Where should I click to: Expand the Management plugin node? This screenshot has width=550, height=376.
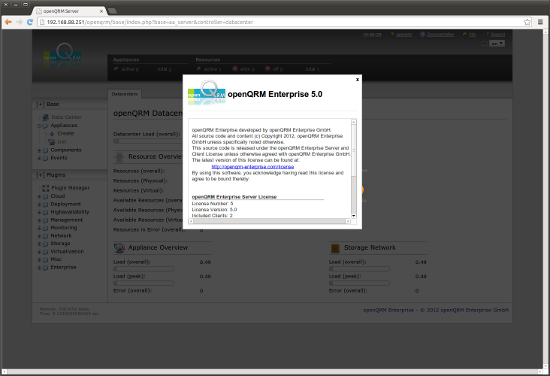[x=39, y=220]
